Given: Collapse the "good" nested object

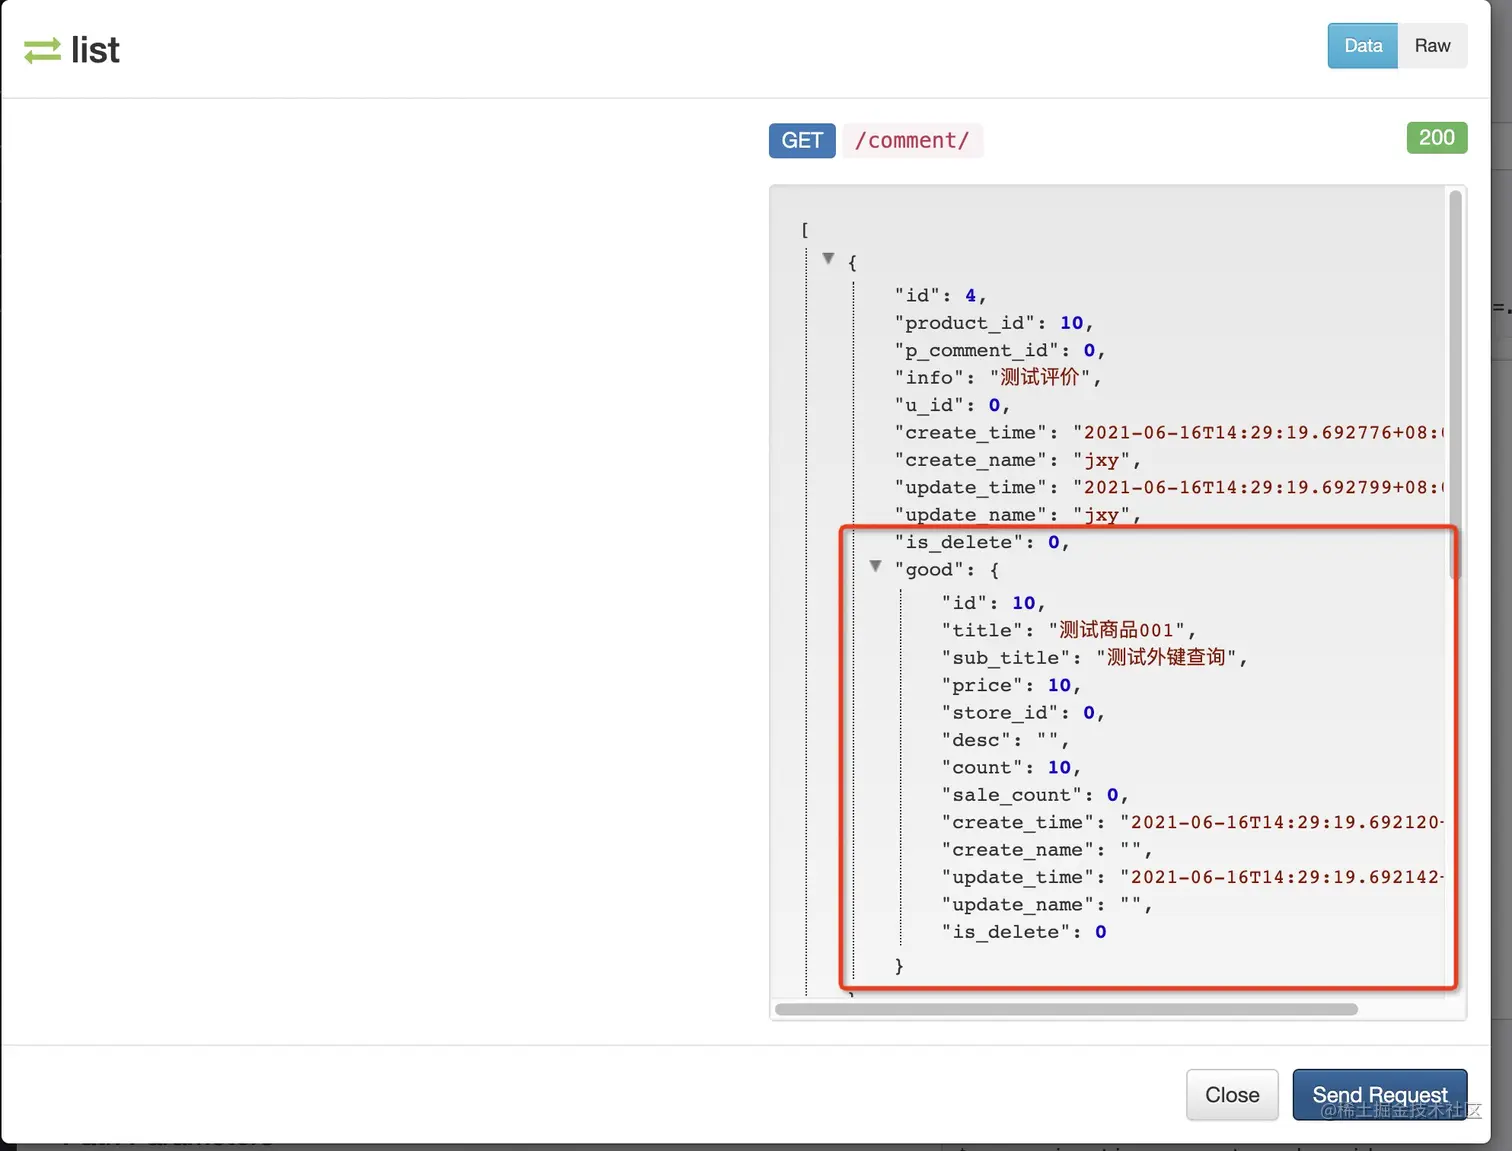Looking at the screenshot, I should (x=875, y=566).
